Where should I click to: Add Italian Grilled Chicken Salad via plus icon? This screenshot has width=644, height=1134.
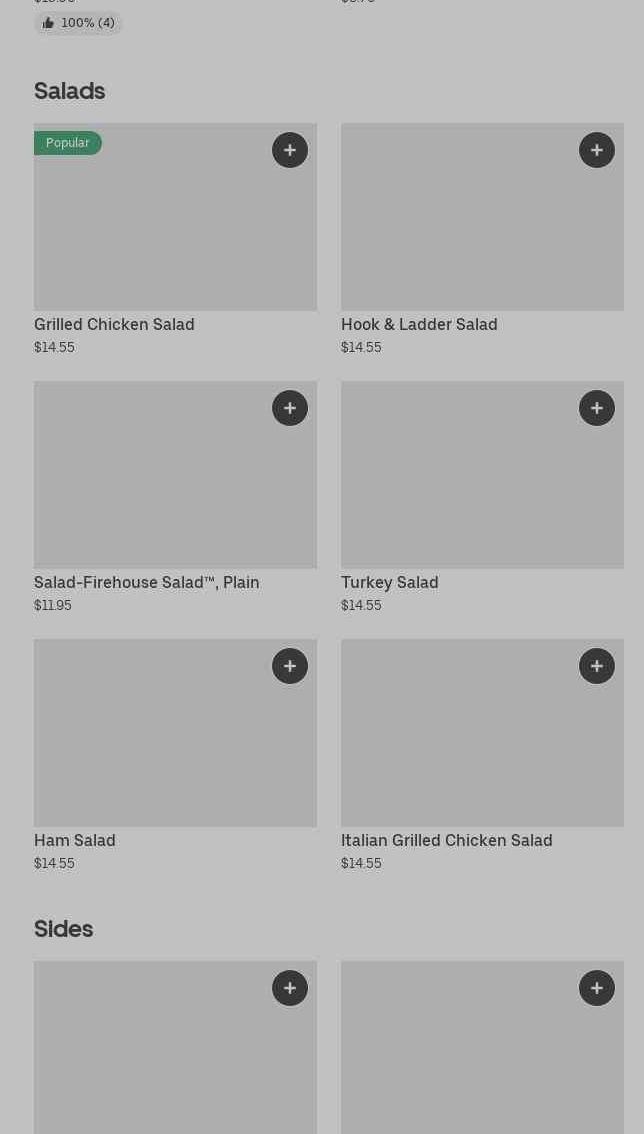point(597,665)
